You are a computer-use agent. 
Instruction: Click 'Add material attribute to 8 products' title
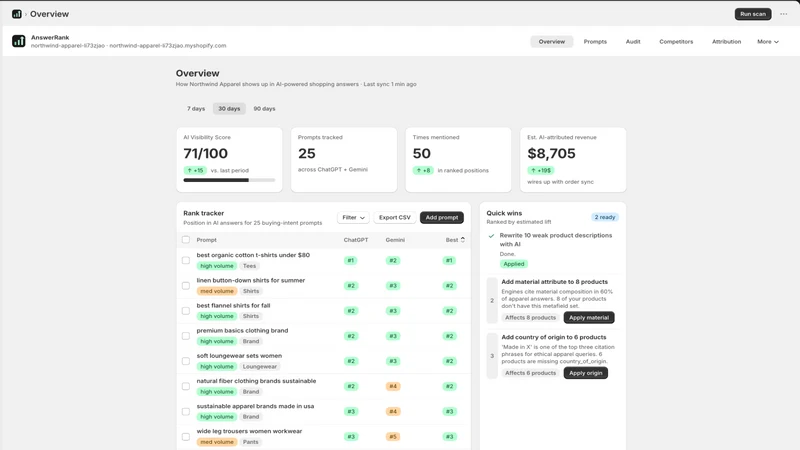click(x=554, y=282)
